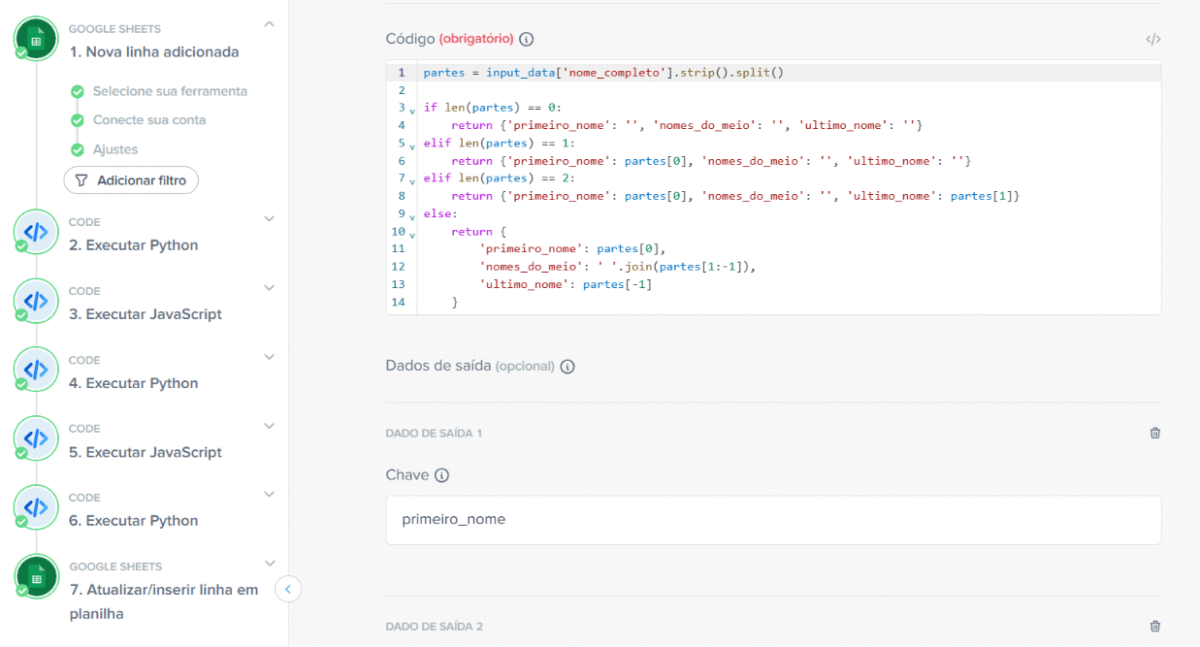The width and height of the screenshot is (1200, 647).
Task: Click the green check beside Conecte sua conta
Action: pyautogui.click(x=77, y=120)
